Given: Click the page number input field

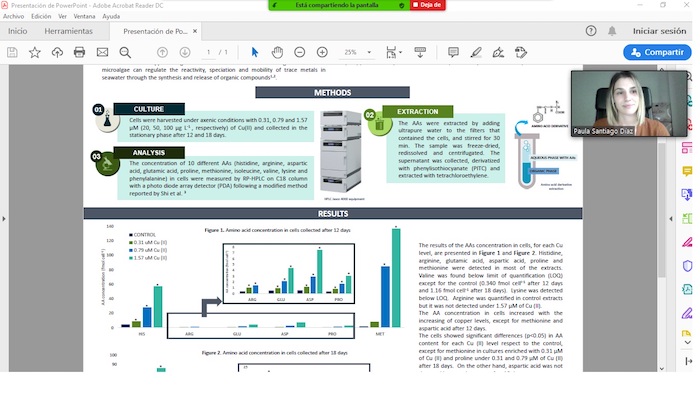Looking at the screenshot, I should [x=208, y=53].
